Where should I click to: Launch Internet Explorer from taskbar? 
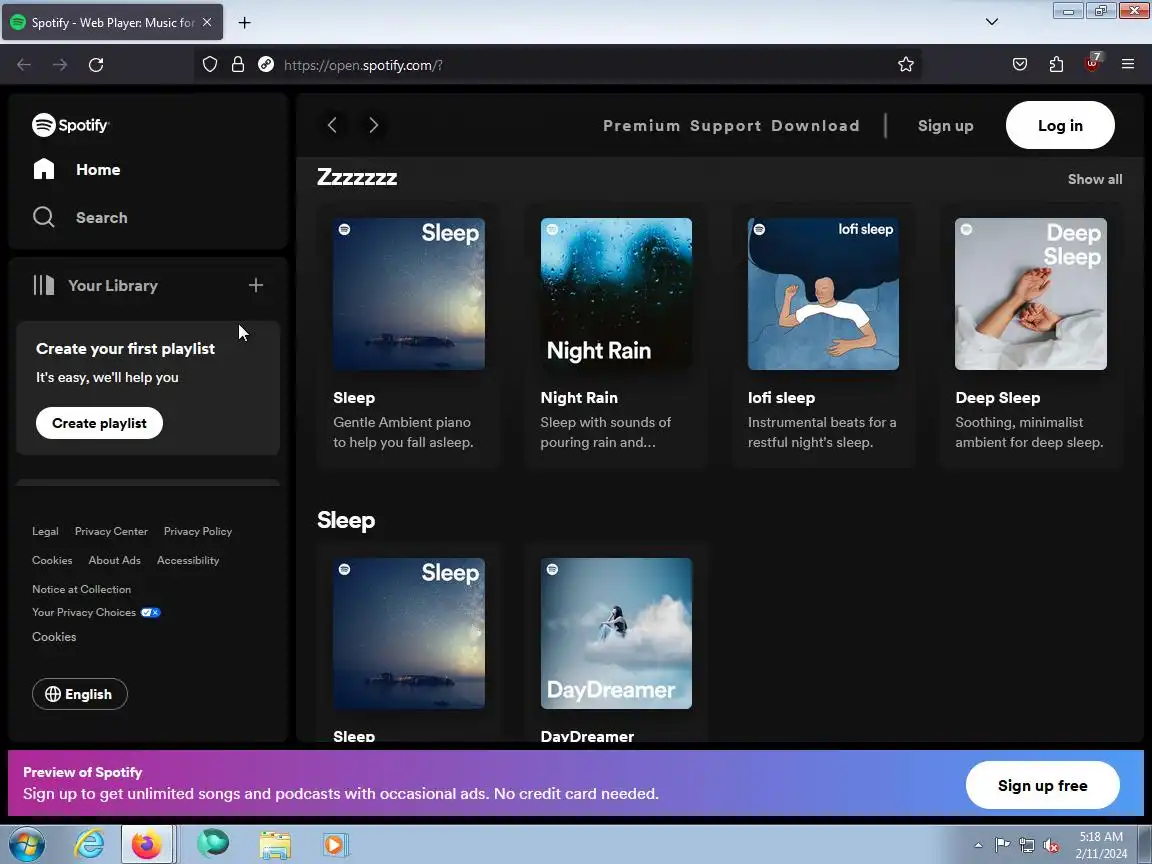click(89, 845)
